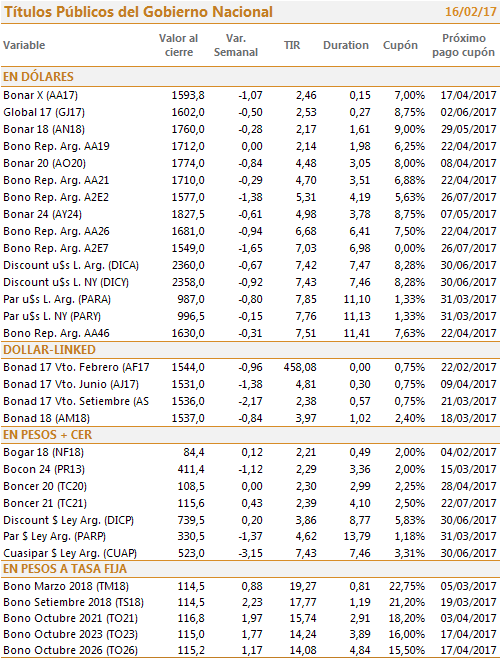The height and width of the screenshot is (658, 500).
Task: Click Cuasipar $ Ley Arg. (CUAP) row
Action: coord(250,553)
